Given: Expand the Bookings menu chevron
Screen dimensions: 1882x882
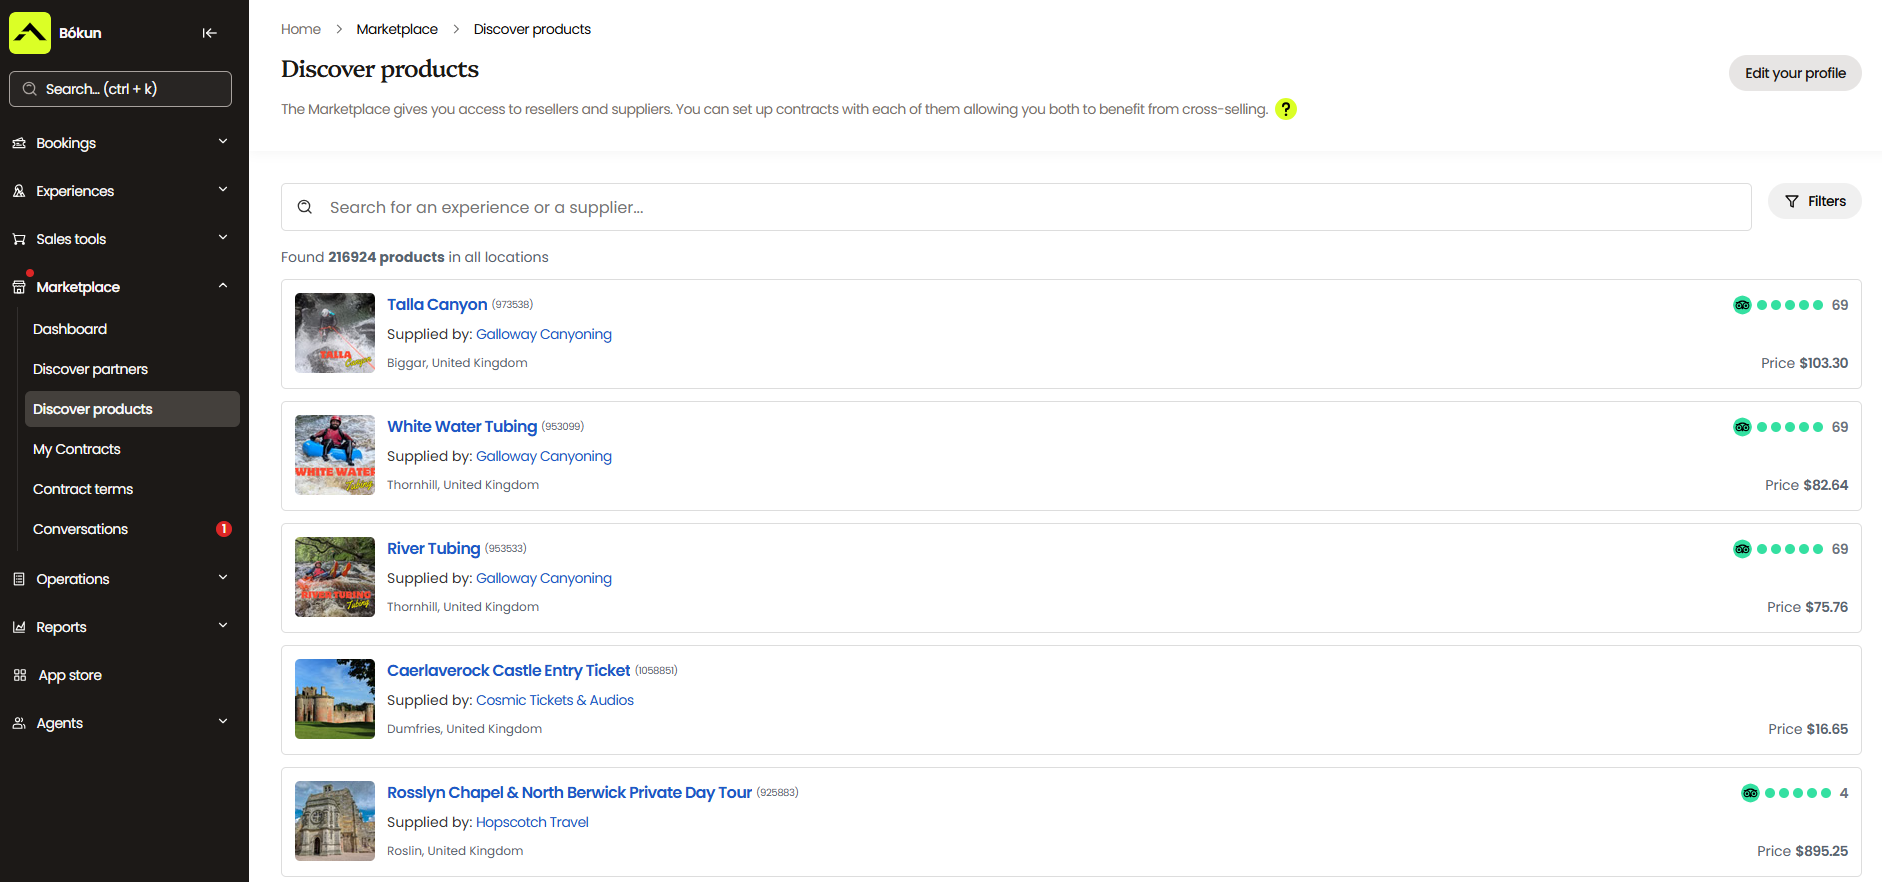Looking at the screenshot, I should 223,142.
